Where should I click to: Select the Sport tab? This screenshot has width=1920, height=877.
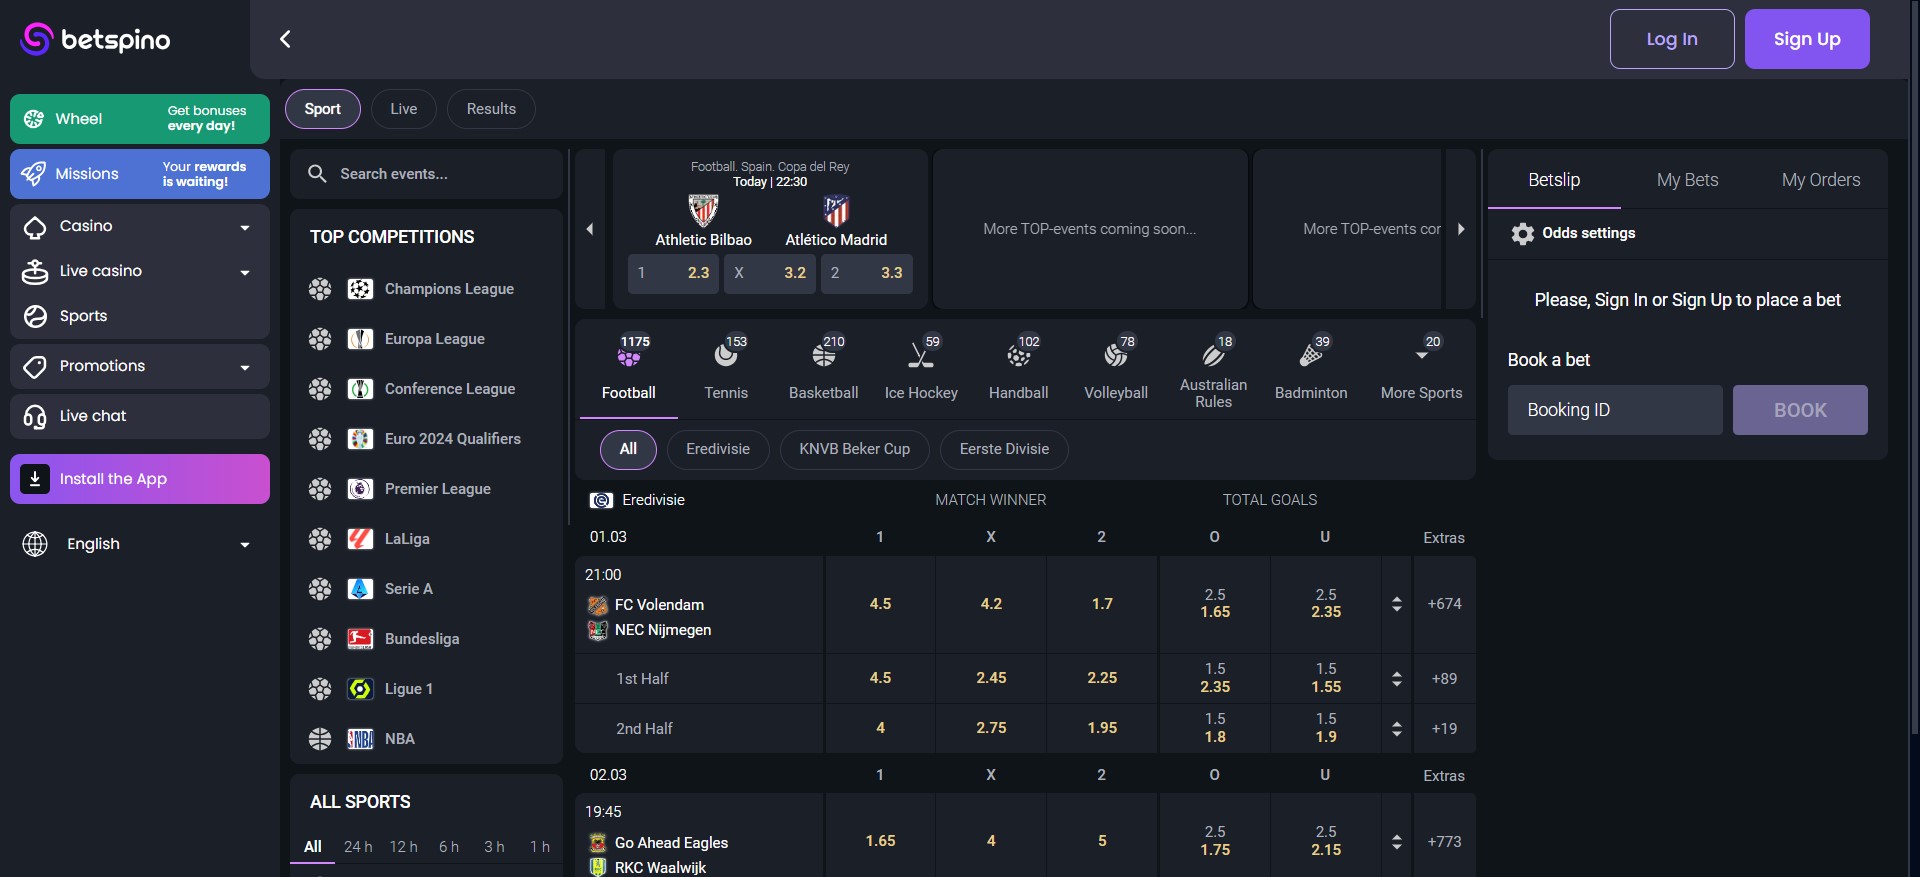click(x=323, y=109)
